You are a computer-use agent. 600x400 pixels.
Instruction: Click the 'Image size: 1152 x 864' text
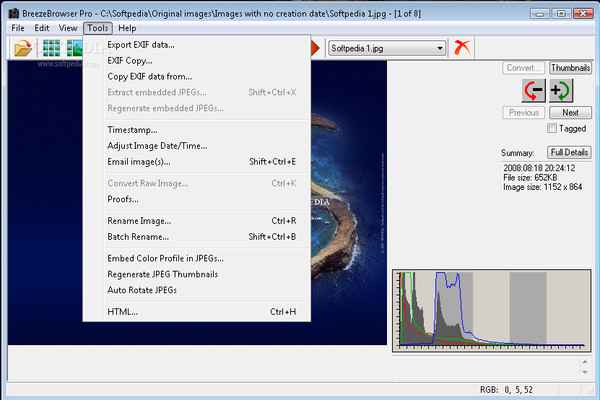pos(543,187)
